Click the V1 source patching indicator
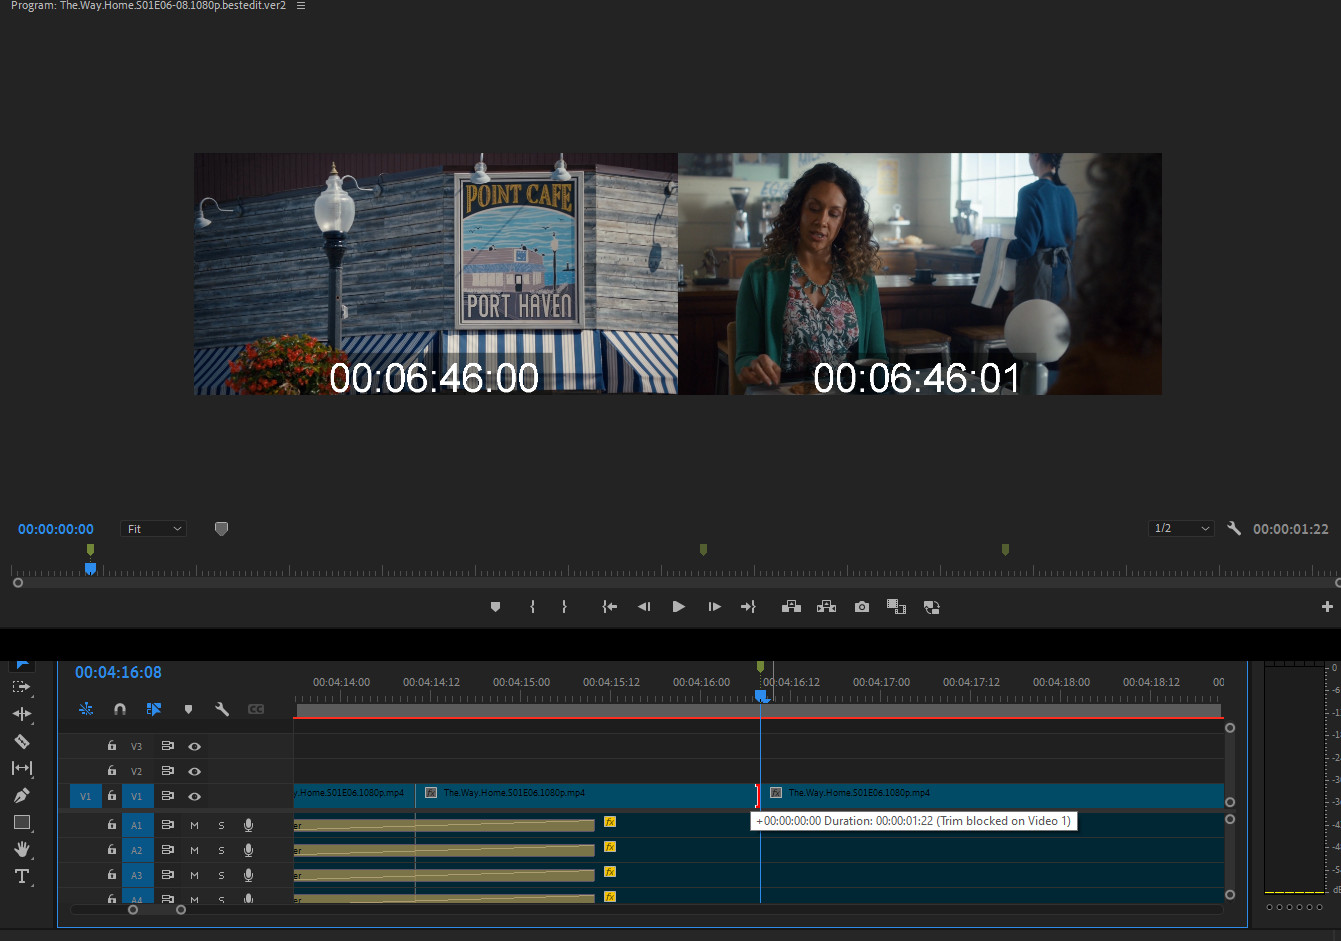The width and height of the screenshot is (1341, 941). click(85, 796)
